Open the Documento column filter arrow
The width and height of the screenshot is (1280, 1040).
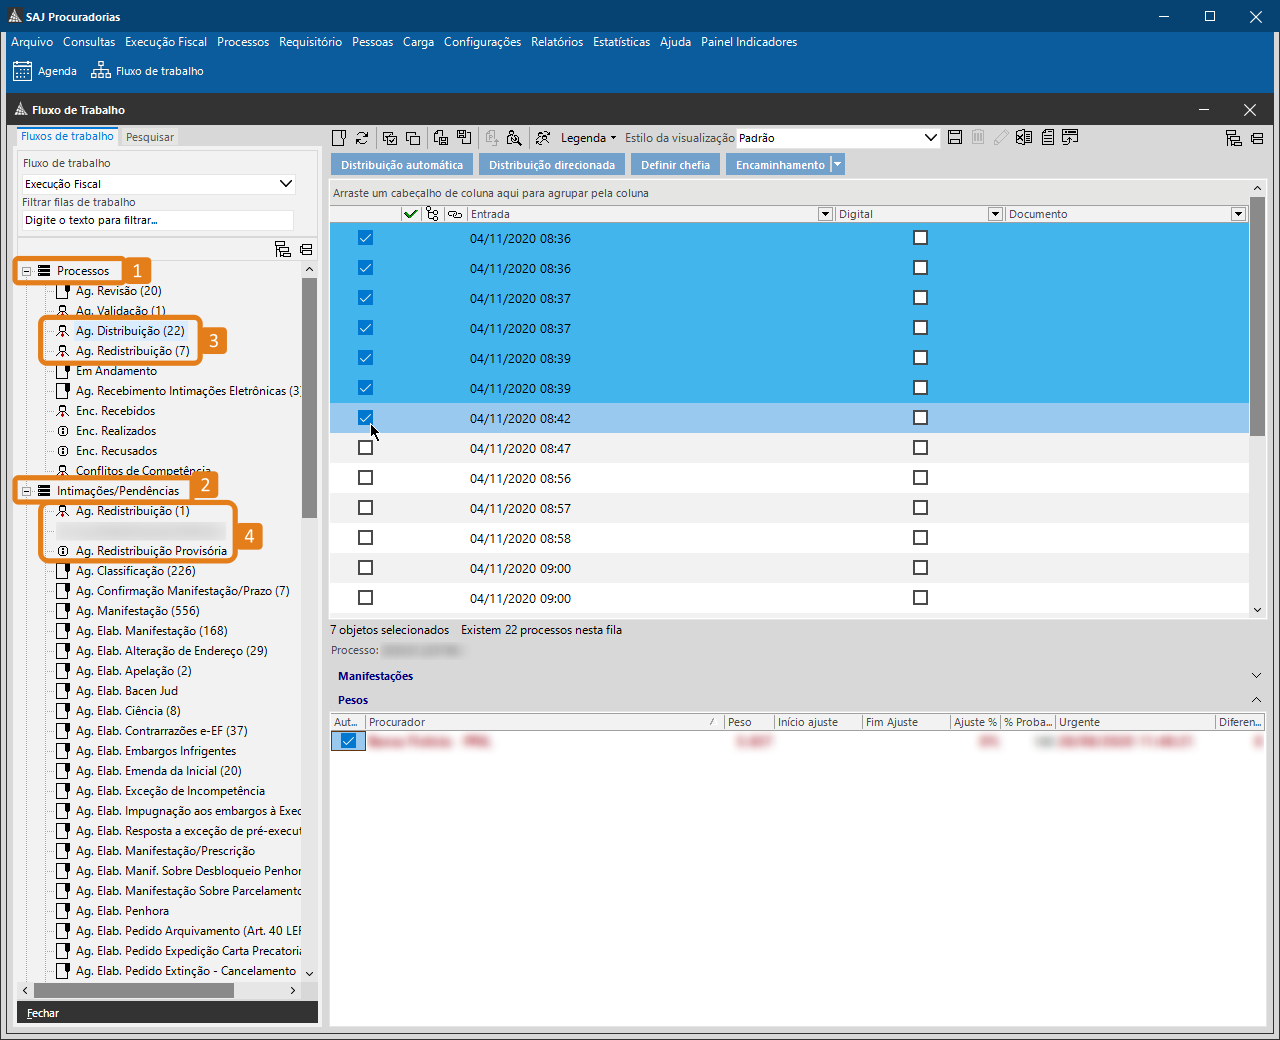[x=1238, y=214]
